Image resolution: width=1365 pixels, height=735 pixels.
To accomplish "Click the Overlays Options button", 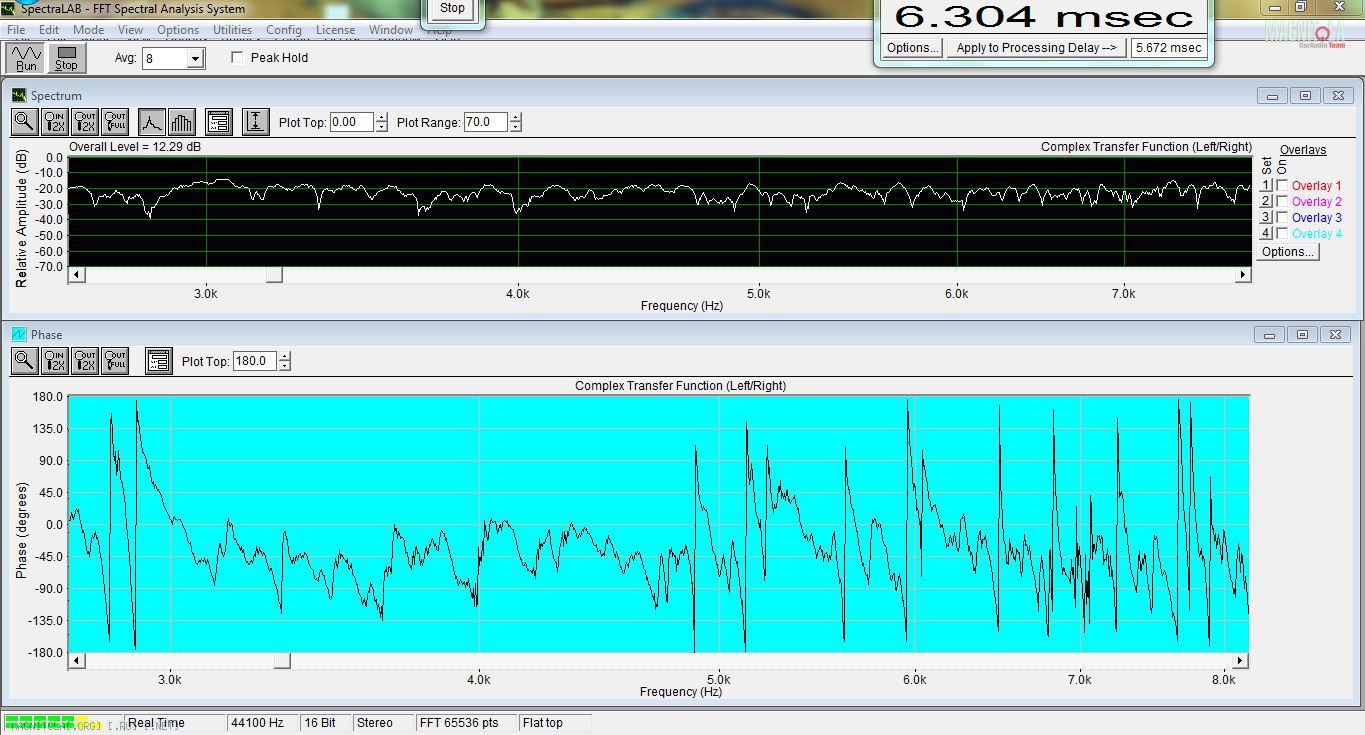I will tap(1287, 252).
